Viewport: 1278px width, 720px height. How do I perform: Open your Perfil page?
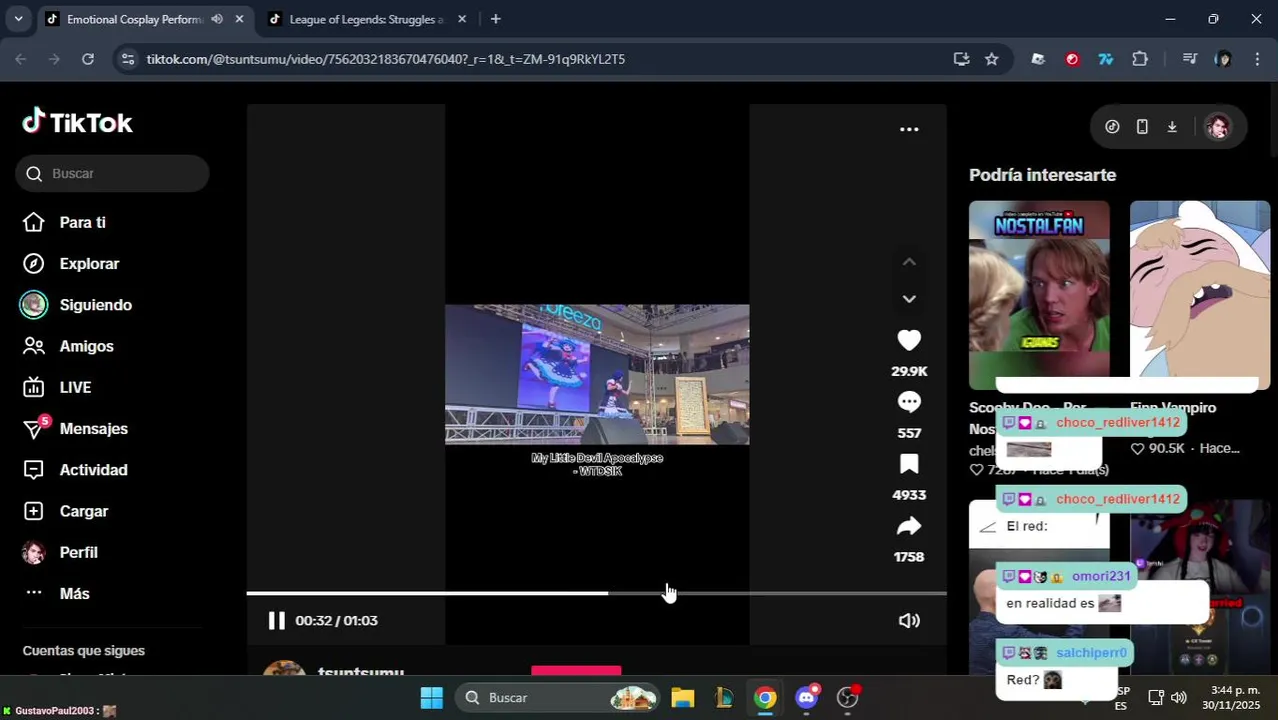click(79, 552)
